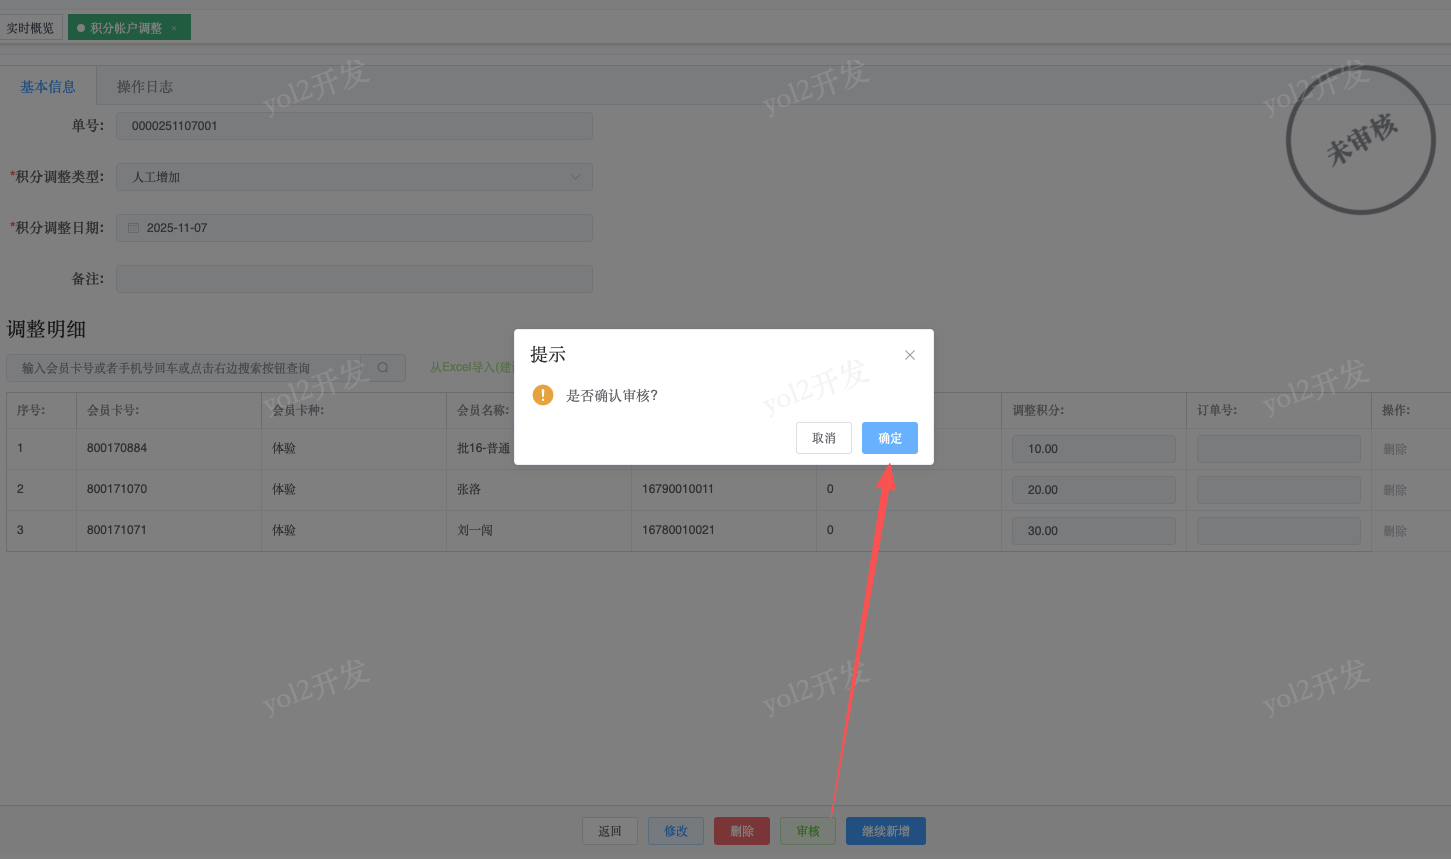Delete the 张洛 row
1451x859 pixels.
pos(1395,490)
